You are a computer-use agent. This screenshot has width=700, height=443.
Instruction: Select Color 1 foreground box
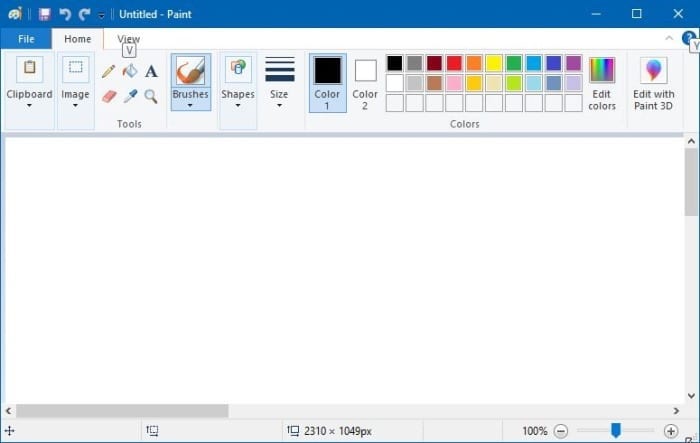tap(328, 83)
